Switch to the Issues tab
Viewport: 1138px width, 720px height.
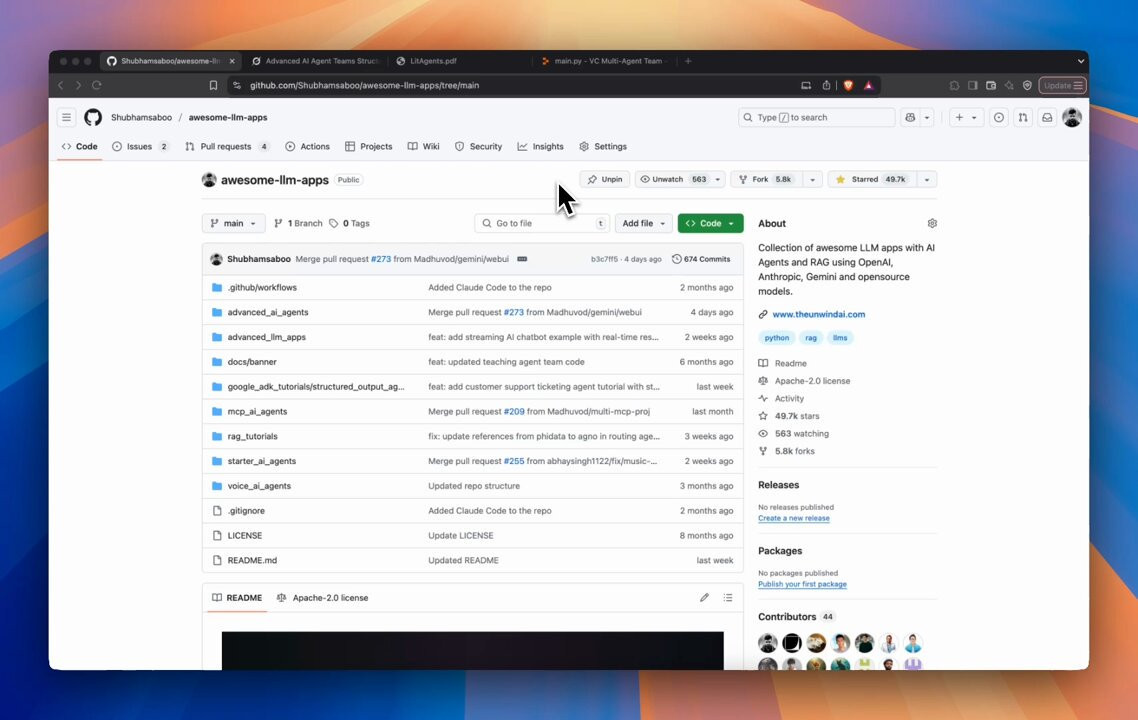coord(141,146)
